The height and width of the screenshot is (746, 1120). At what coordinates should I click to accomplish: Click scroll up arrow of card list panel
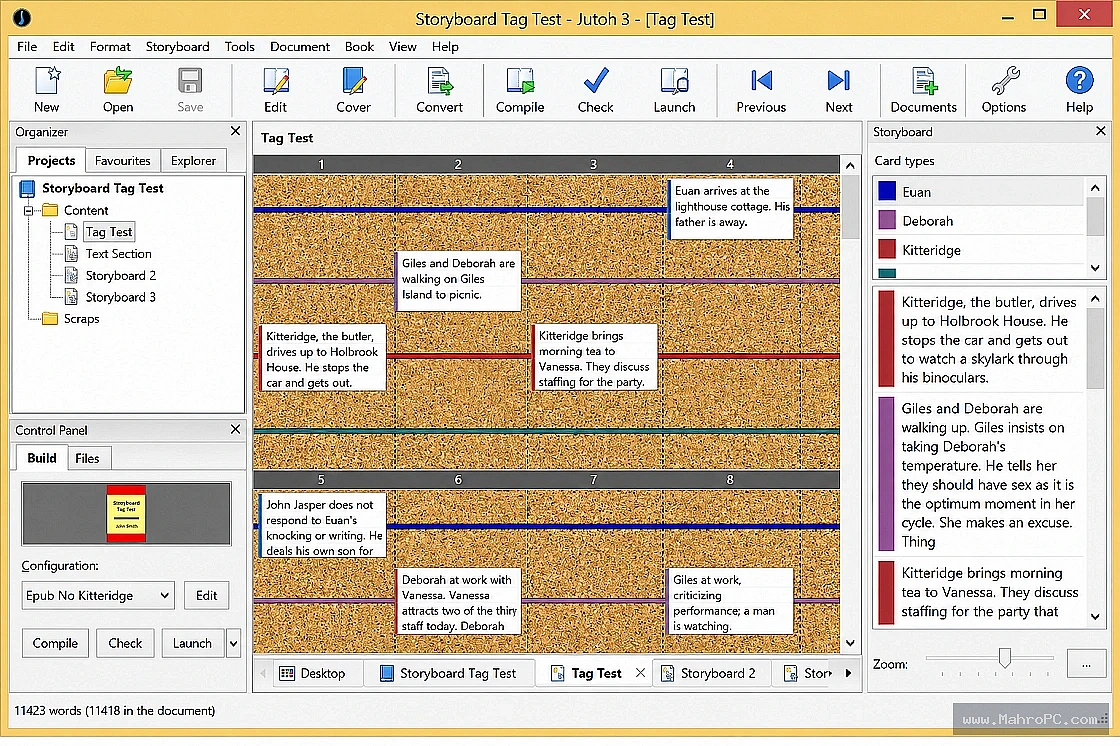click(1095, 299)
